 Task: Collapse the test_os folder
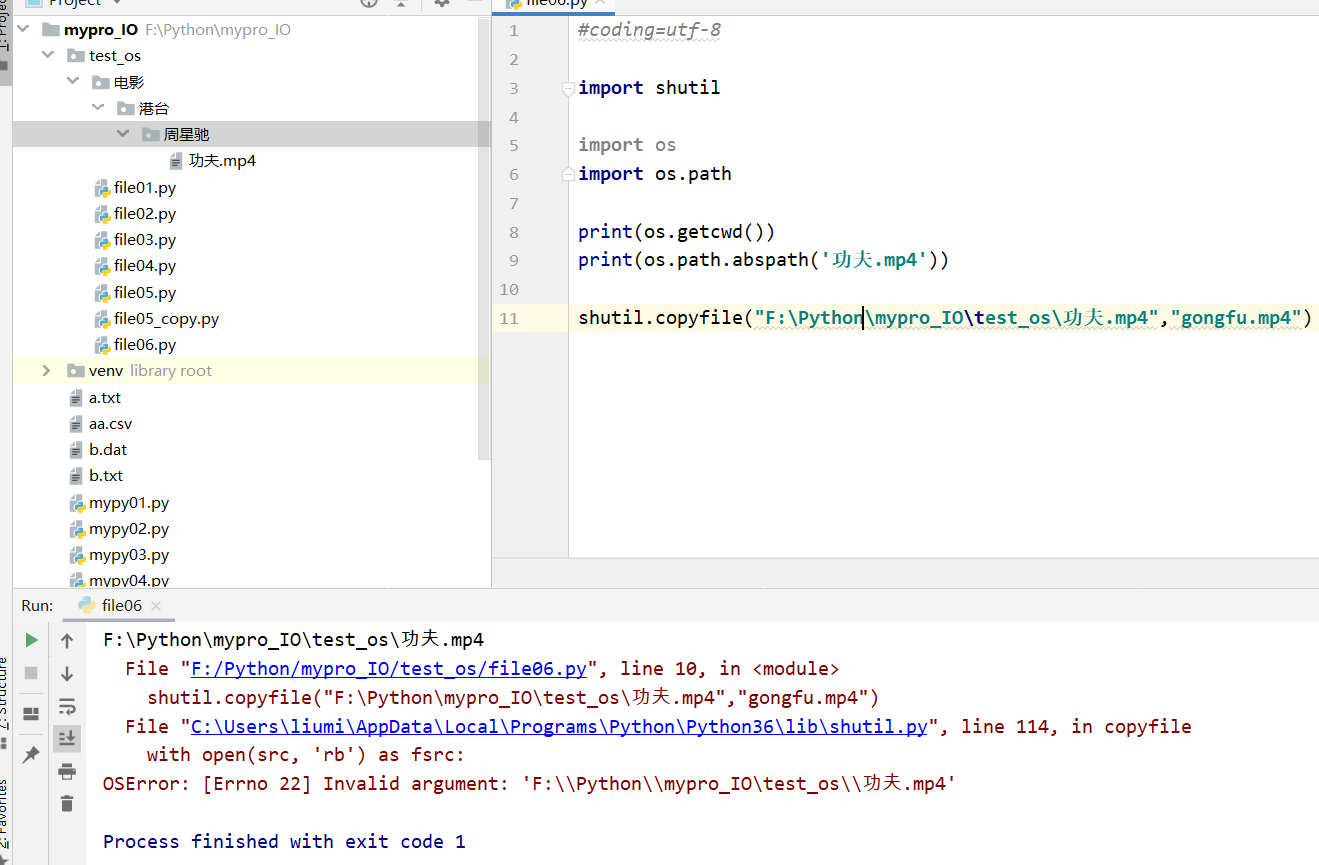(47, 56)
